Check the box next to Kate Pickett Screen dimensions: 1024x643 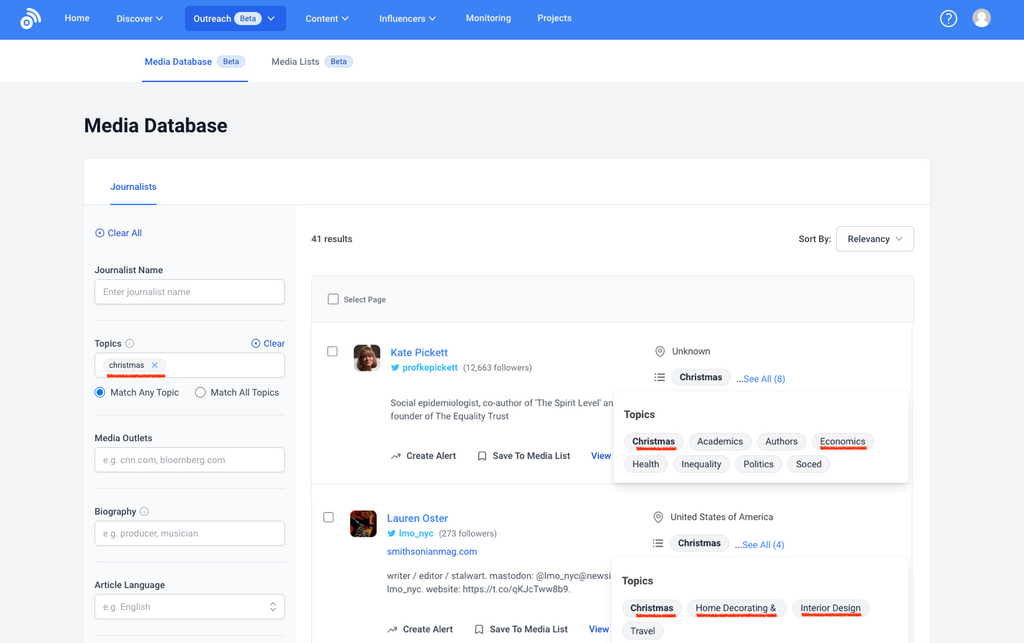pos(332,352)
